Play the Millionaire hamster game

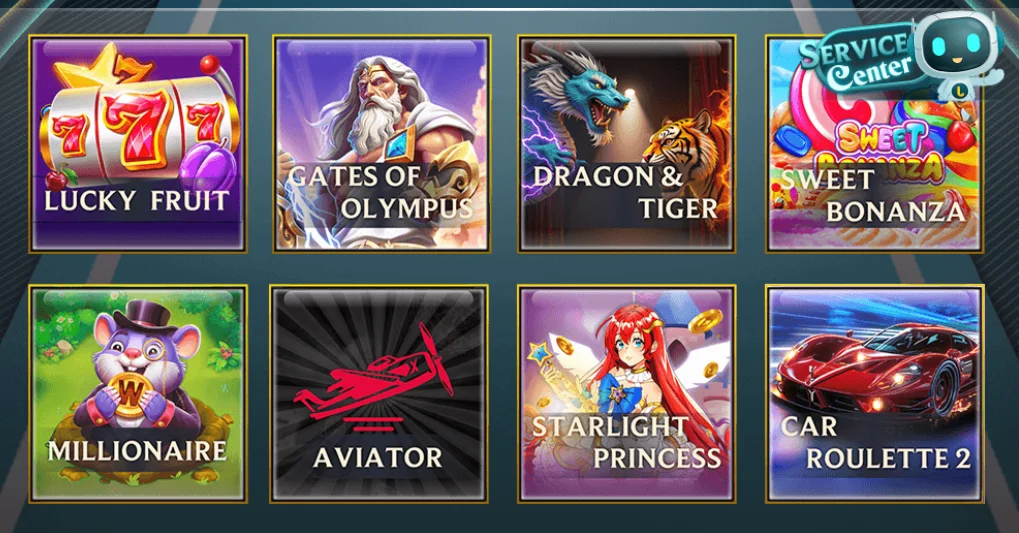138,394
